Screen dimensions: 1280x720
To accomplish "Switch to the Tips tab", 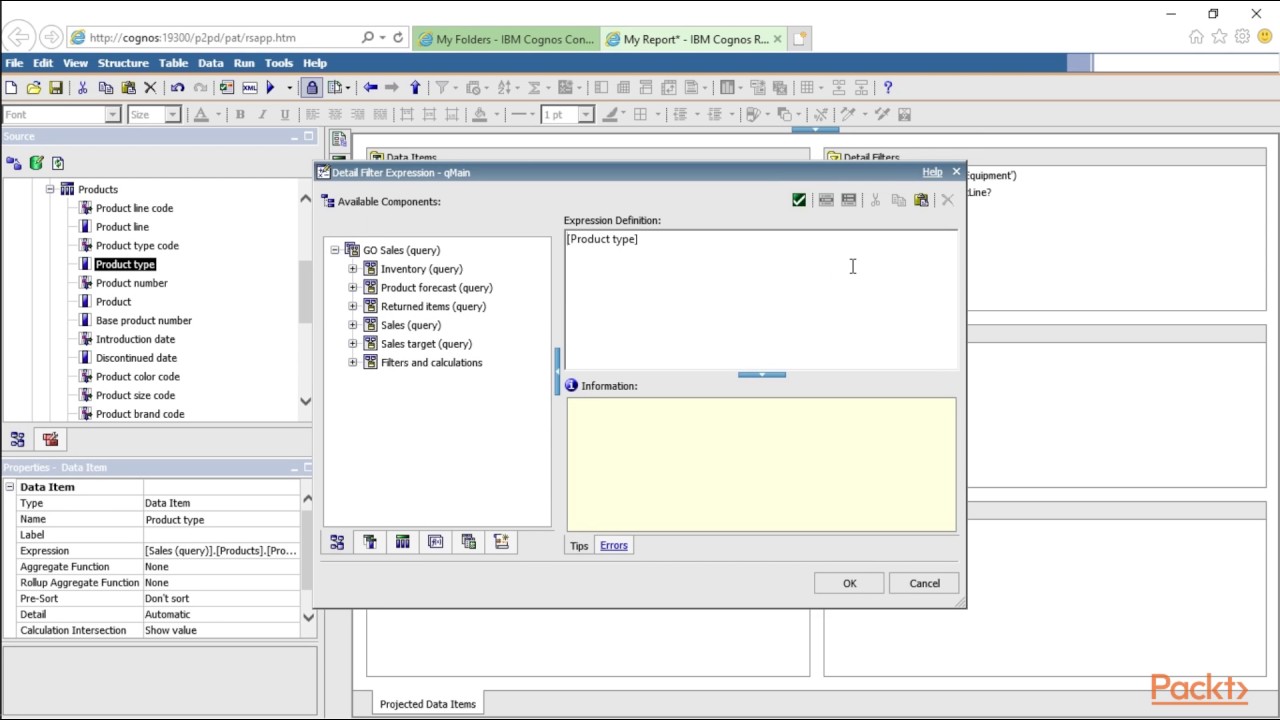I will (579, 546).
